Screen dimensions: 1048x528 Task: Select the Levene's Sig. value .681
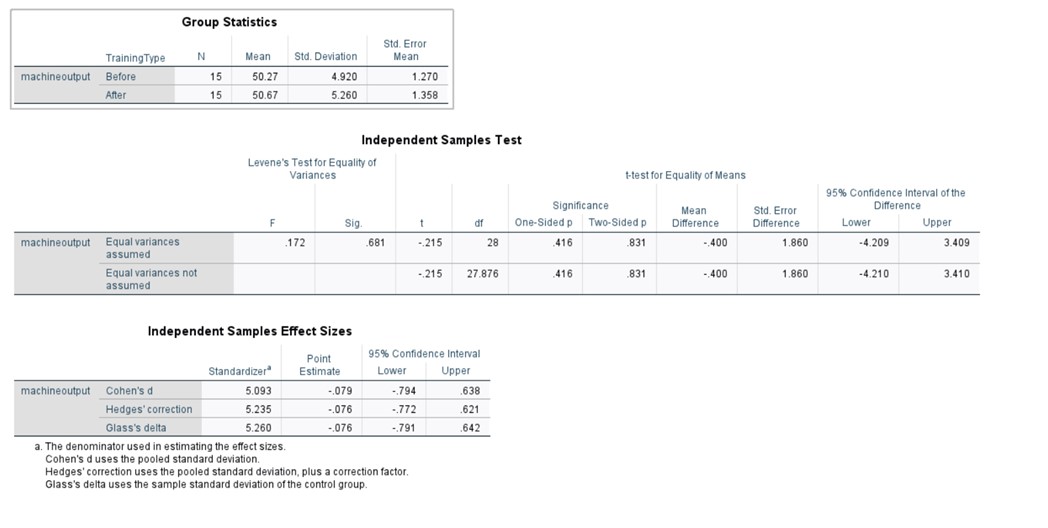coord(374,243)
